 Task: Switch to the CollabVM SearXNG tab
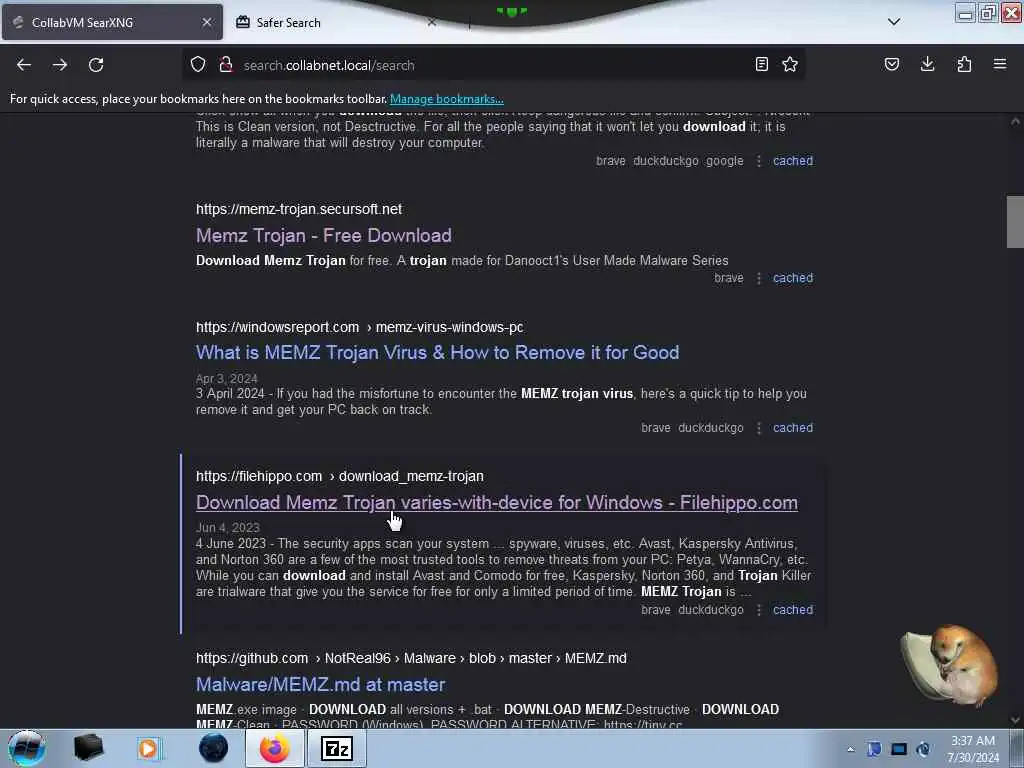pyautogui.click(x=112, y=22)
